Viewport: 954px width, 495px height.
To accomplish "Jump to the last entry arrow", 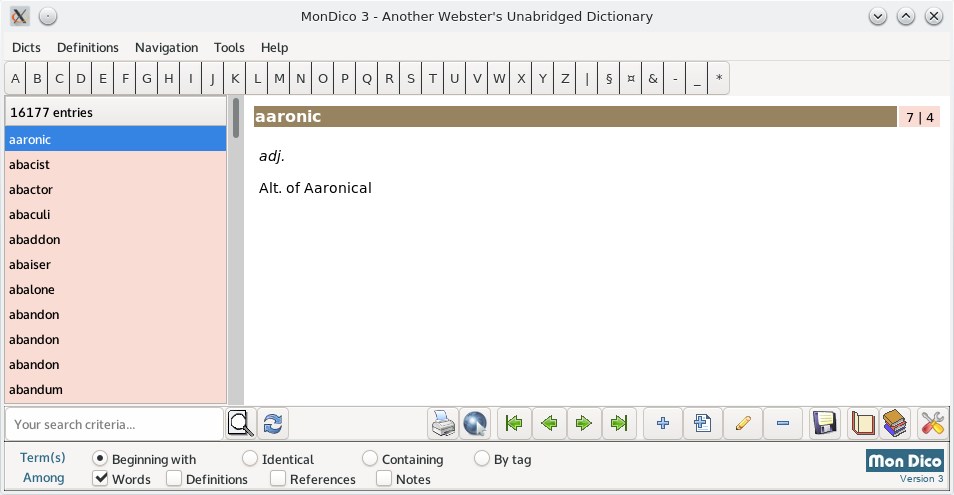I will tap(619, 423).
